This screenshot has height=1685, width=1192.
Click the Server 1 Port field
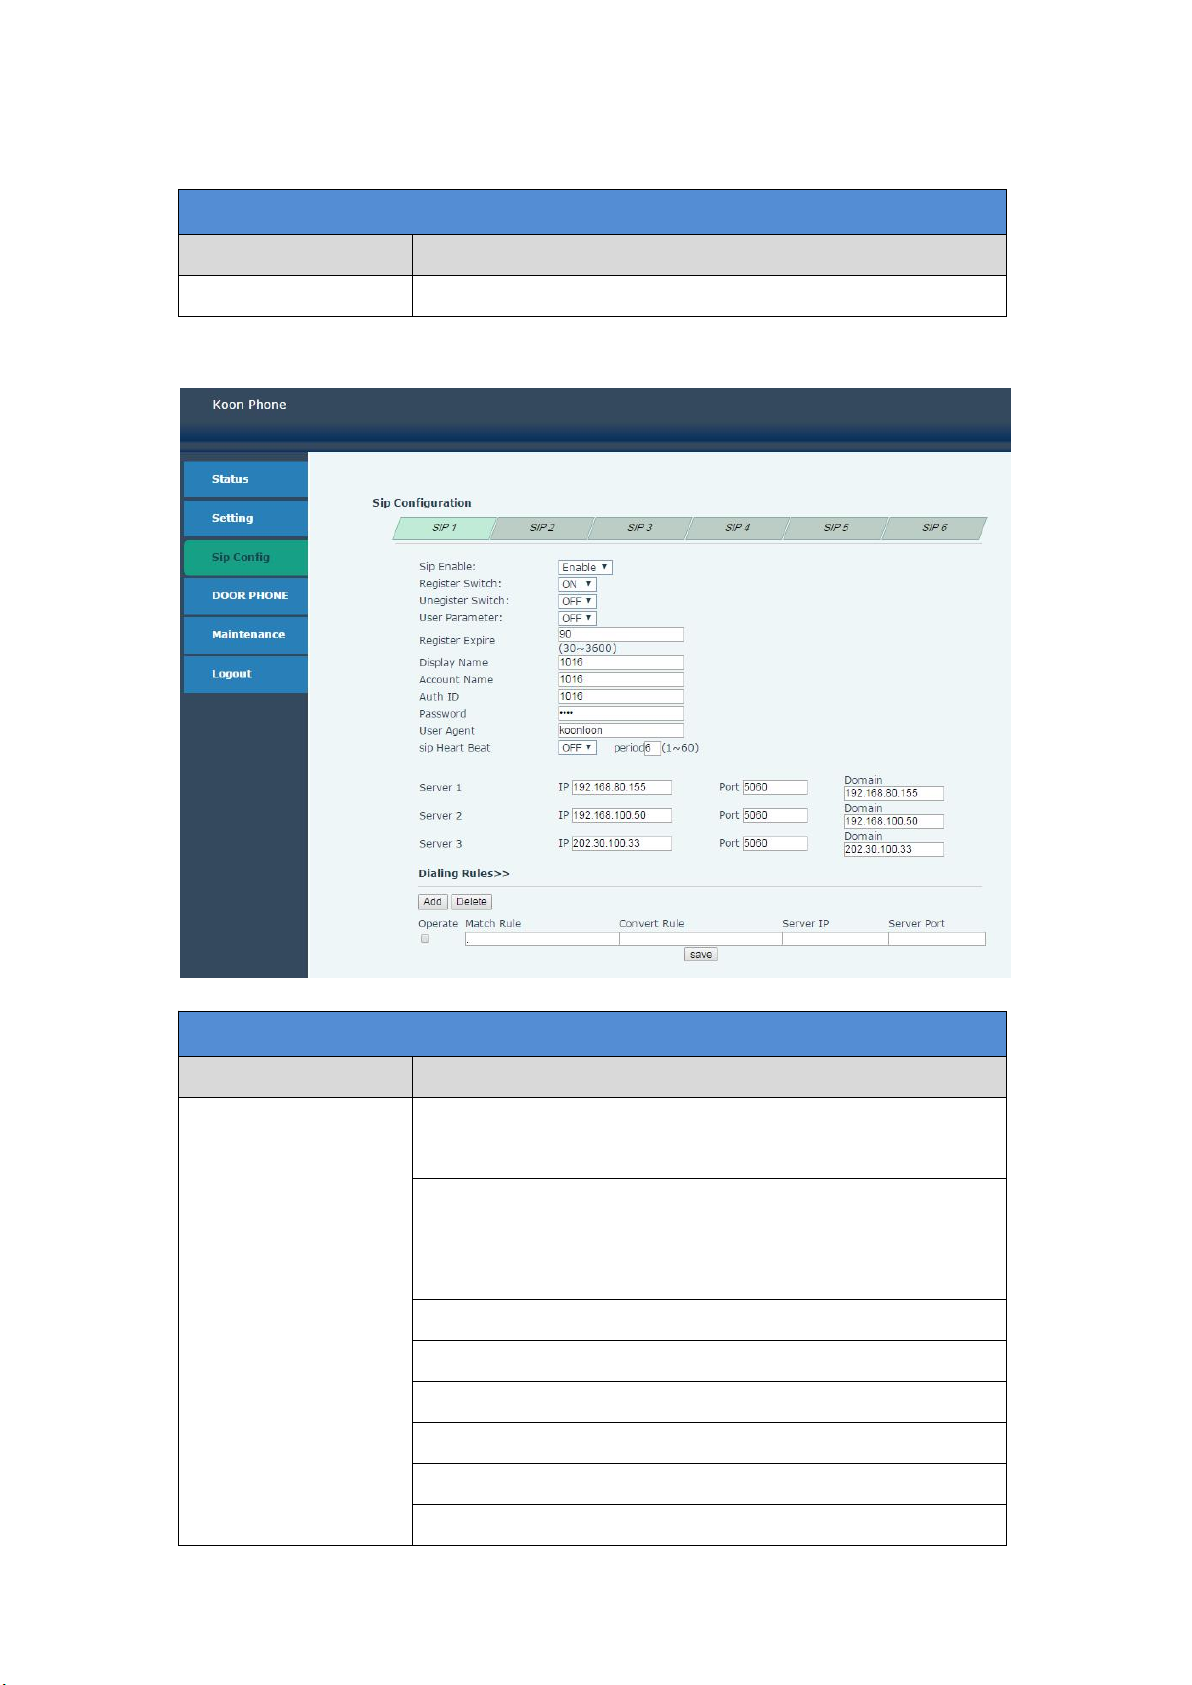[x=775, y=787]
